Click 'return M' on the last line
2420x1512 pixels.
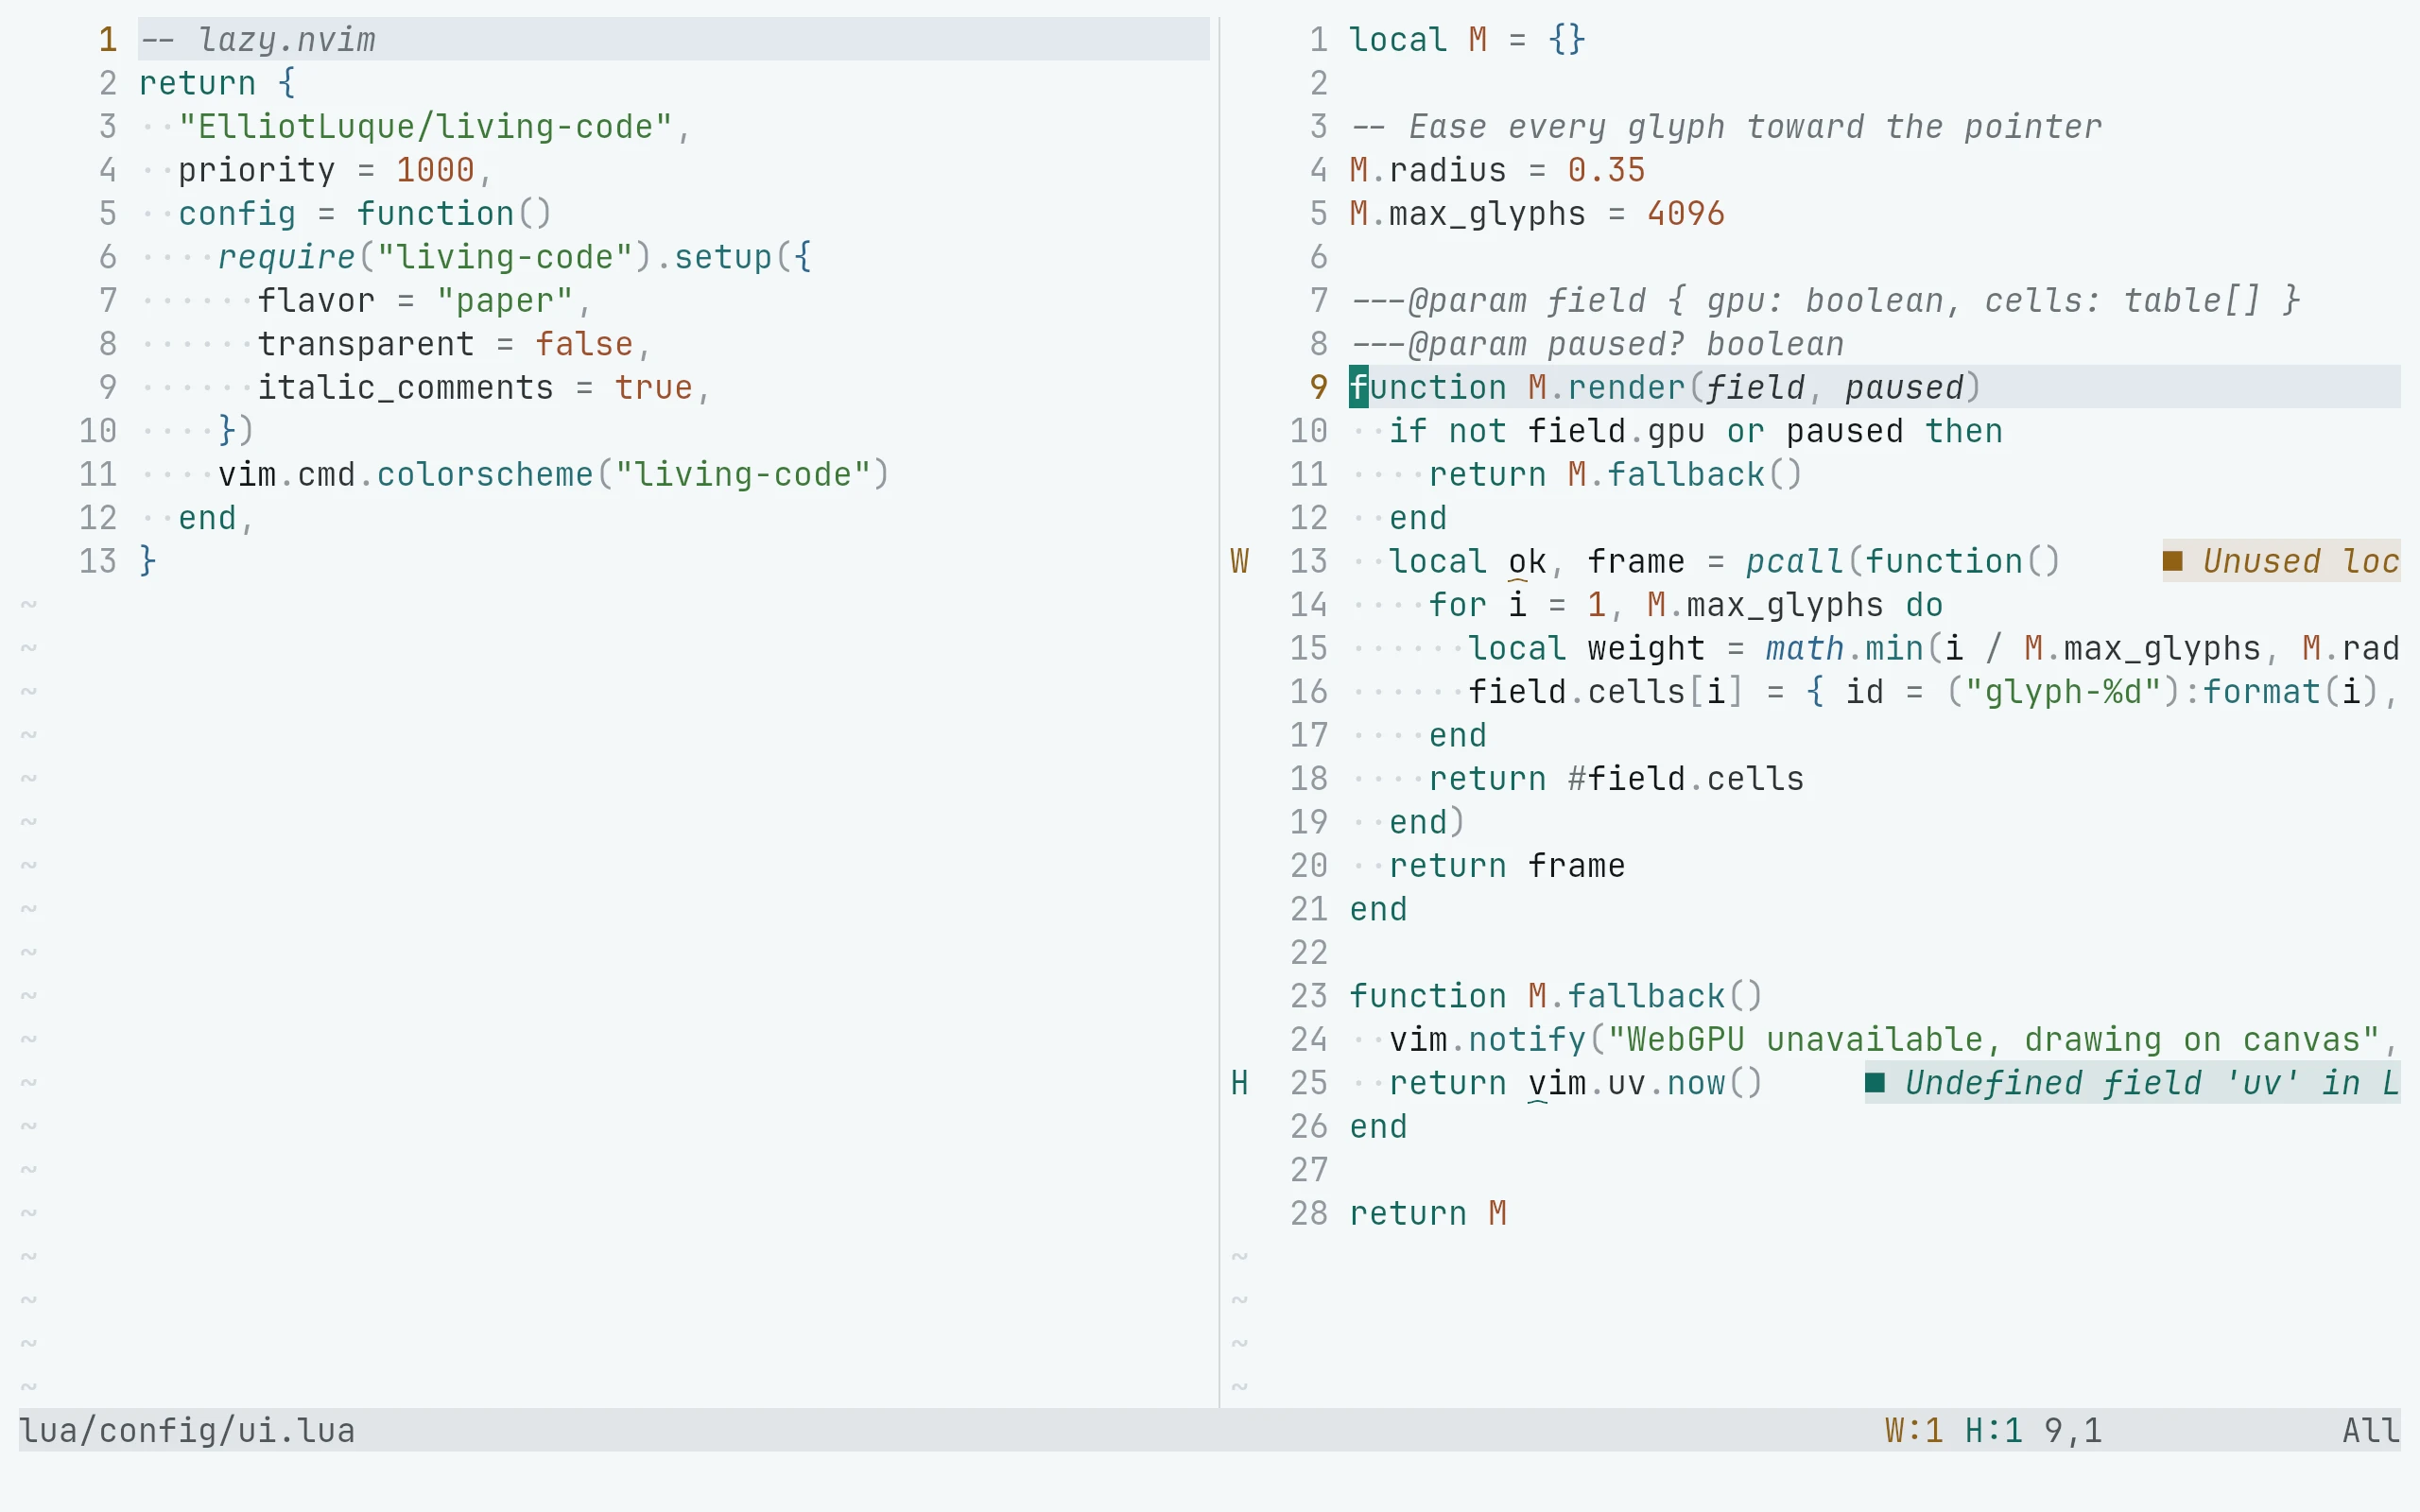tap(1428, 1213)
